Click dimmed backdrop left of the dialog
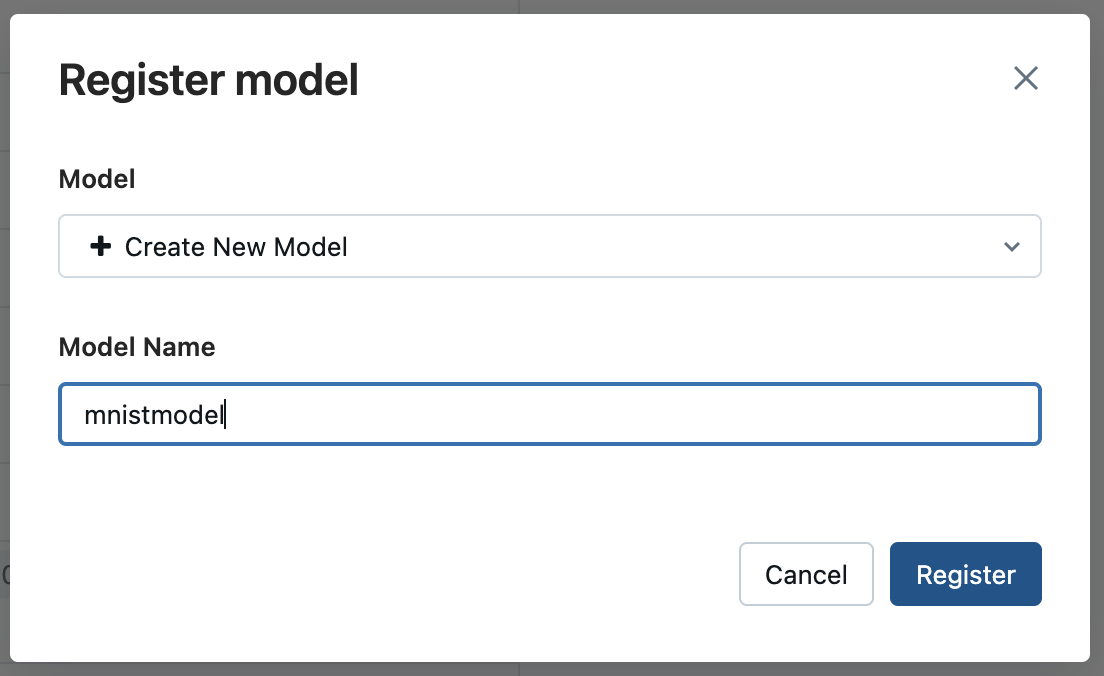This screenshot has height=676, width=1104. click(4, 300)
